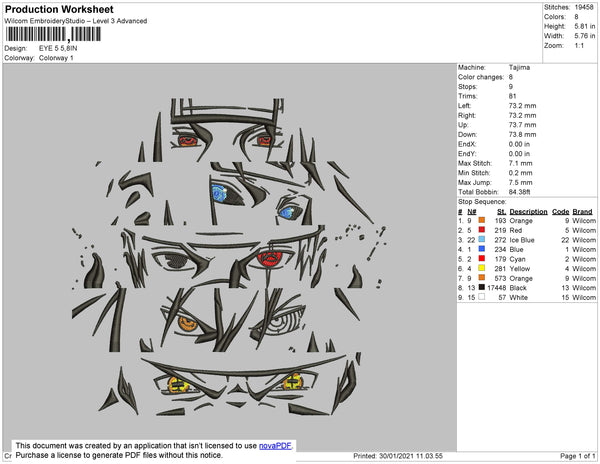Viewport: 600px width, 464px height.
Task: Click Total Bobbin value 84.38ft
Action: click(520, 192)
